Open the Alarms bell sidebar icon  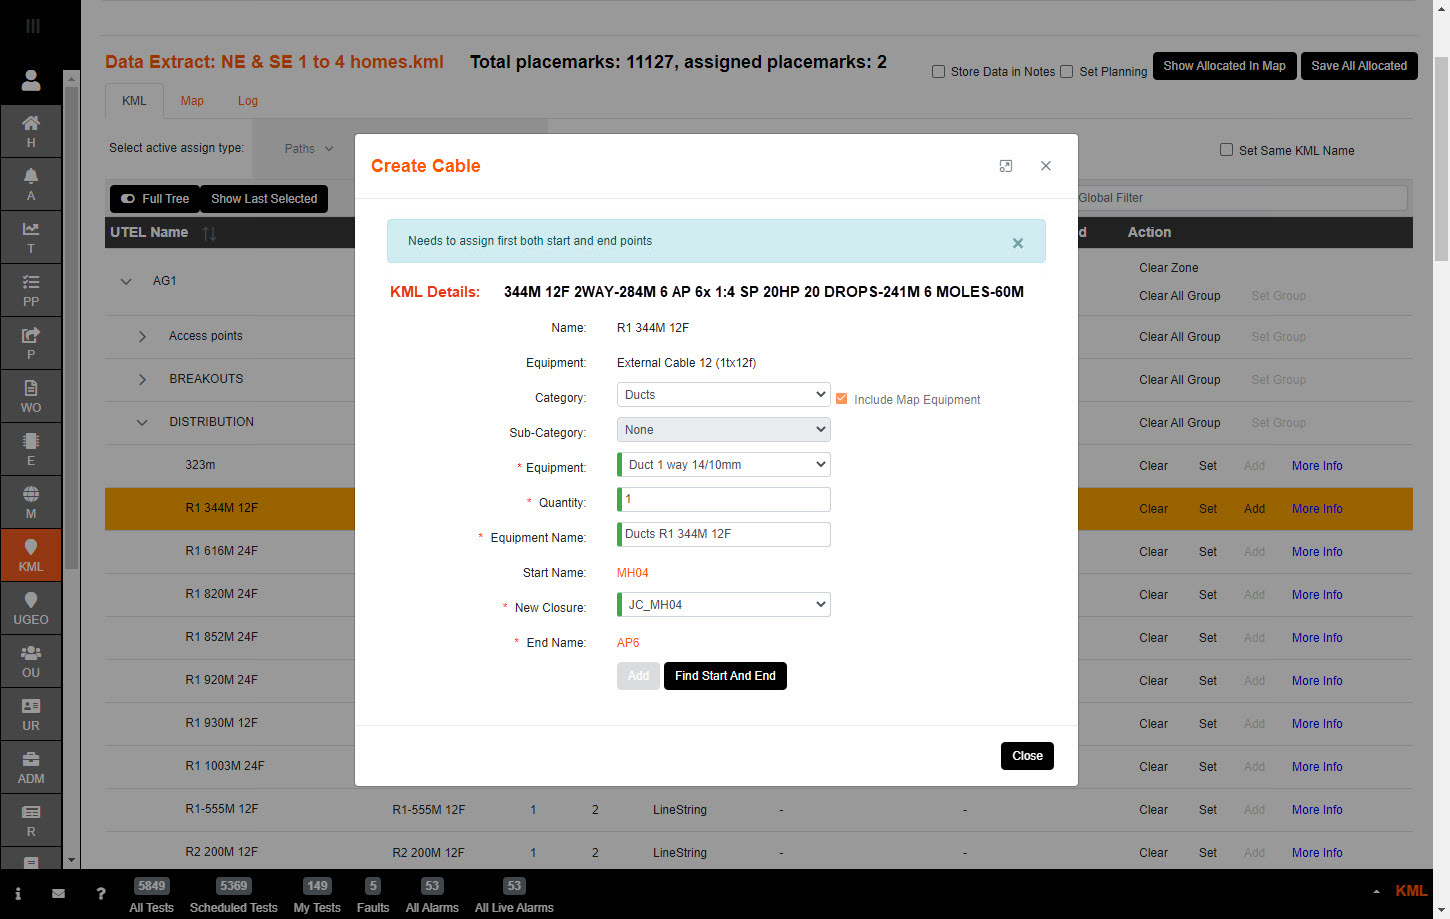tap(31, 184)
